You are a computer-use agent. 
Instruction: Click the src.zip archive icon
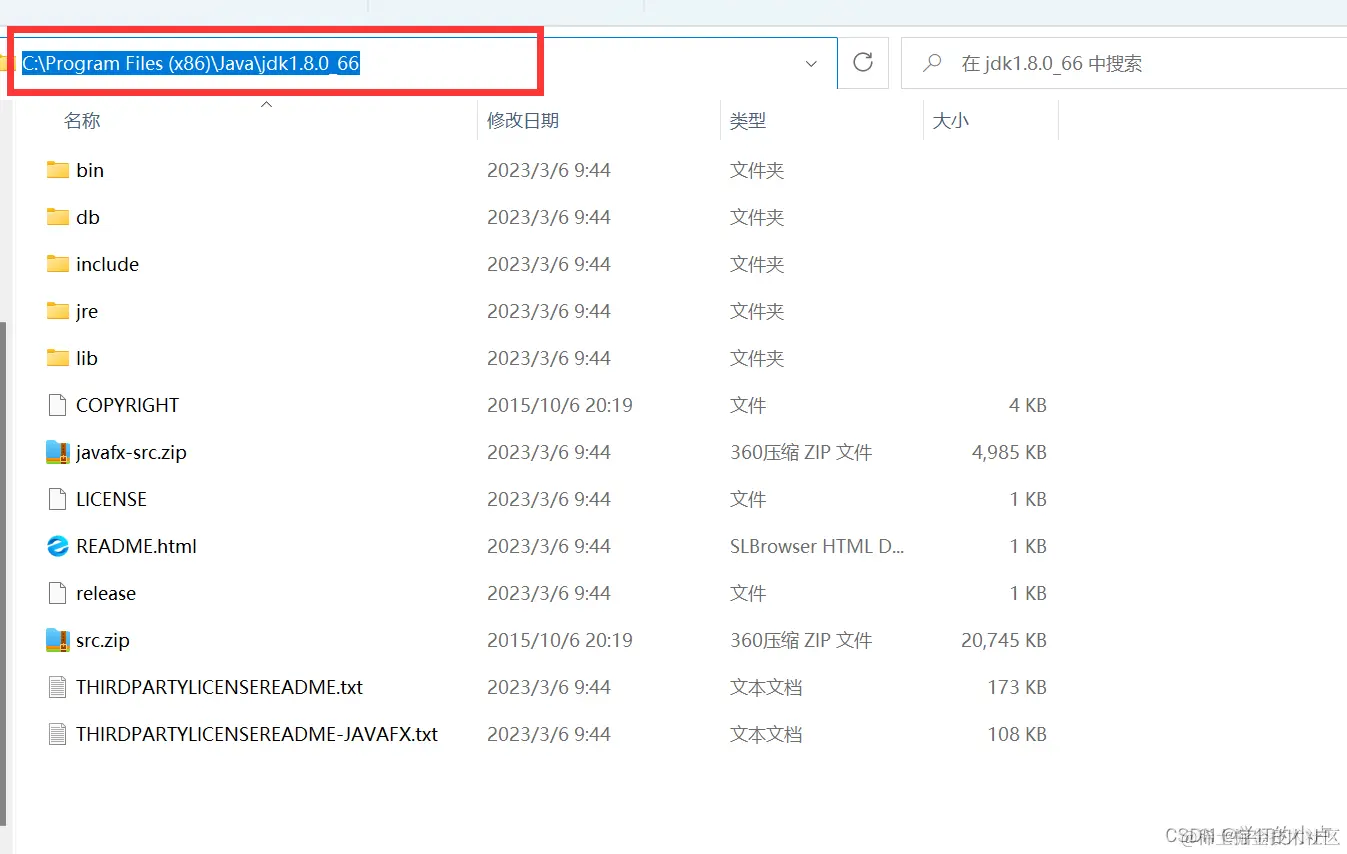(x=58, y=640)
